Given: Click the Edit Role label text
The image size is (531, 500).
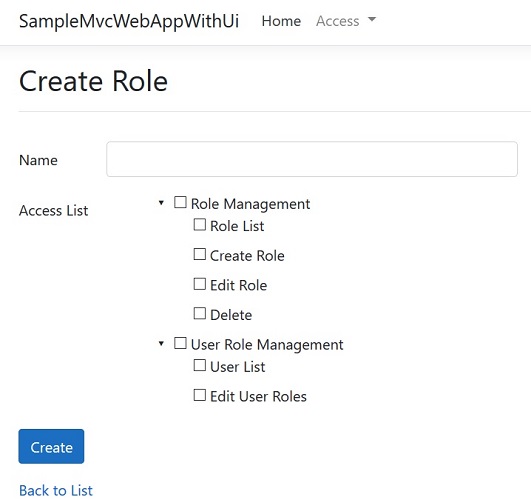Looking at the screenshot, I should 238,285.
